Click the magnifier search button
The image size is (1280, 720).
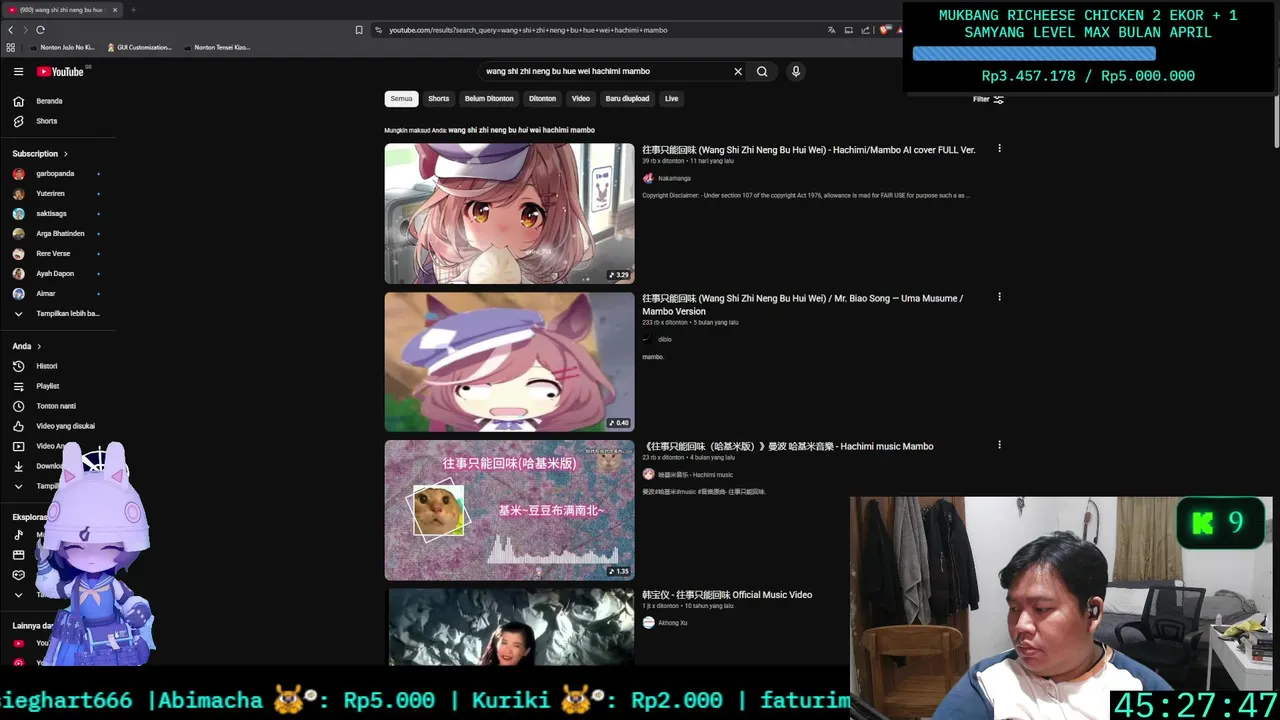tap(762, 71)
